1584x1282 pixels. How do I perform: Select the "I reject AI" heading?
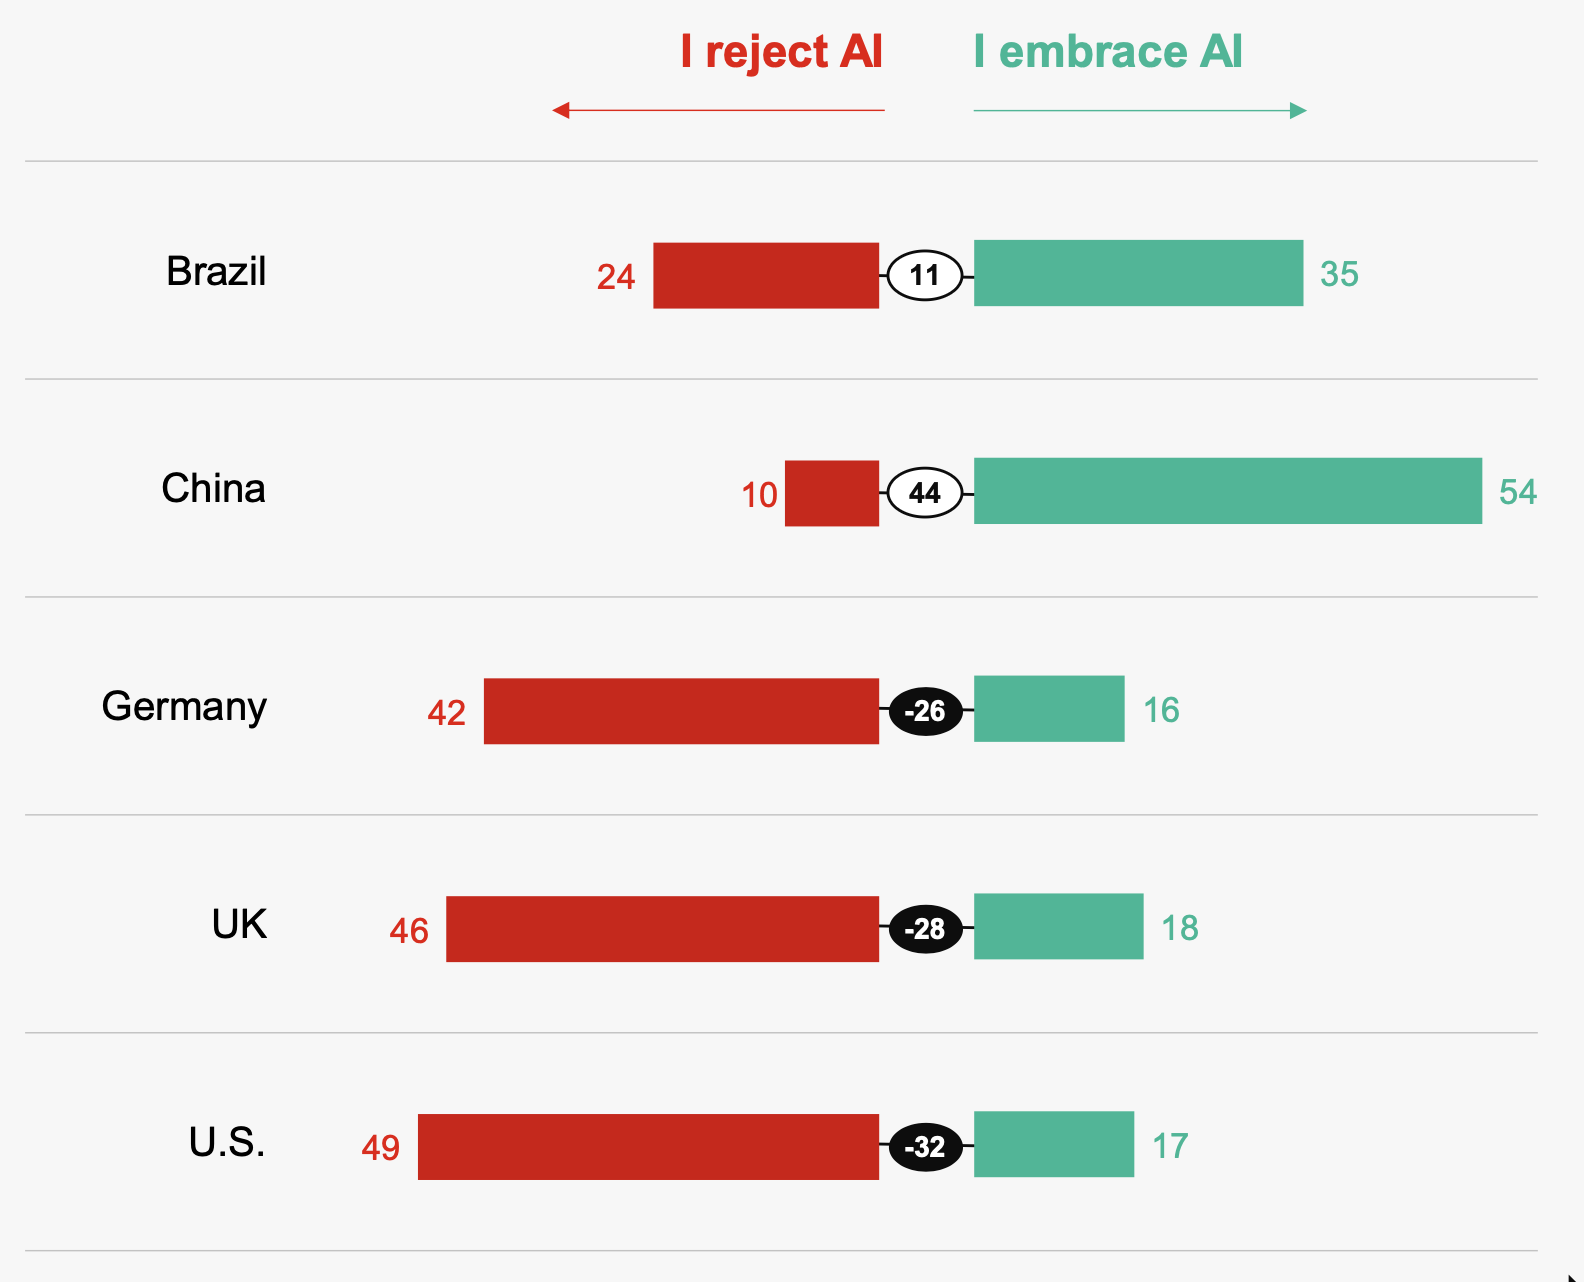coord(781,52)
